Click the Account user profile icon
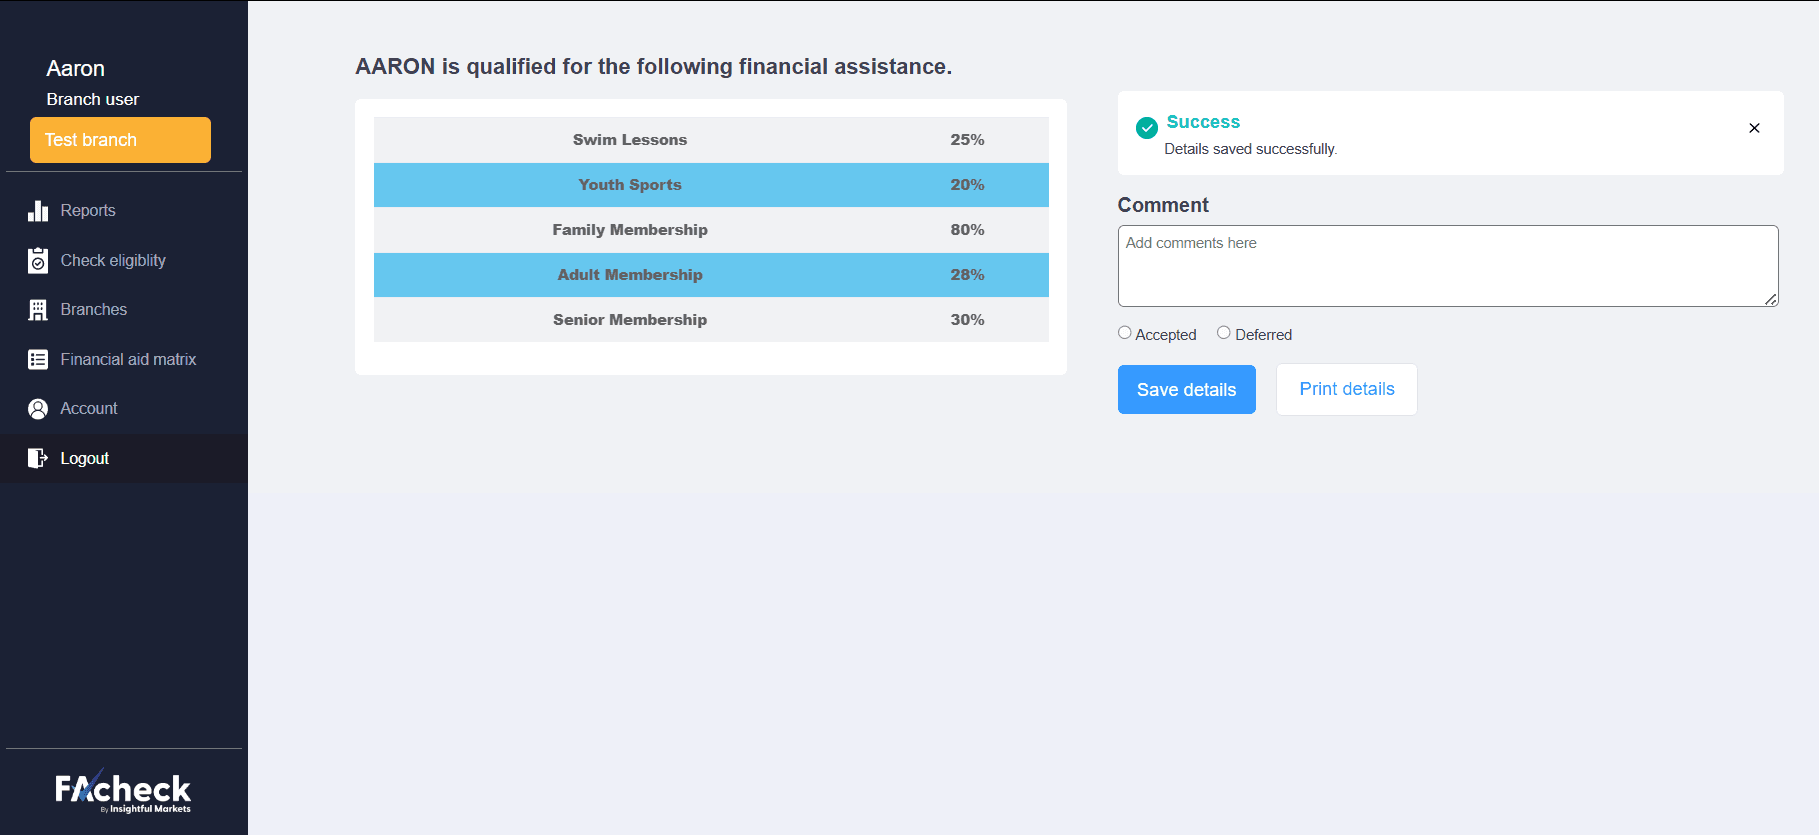 [x=38, y=409]
